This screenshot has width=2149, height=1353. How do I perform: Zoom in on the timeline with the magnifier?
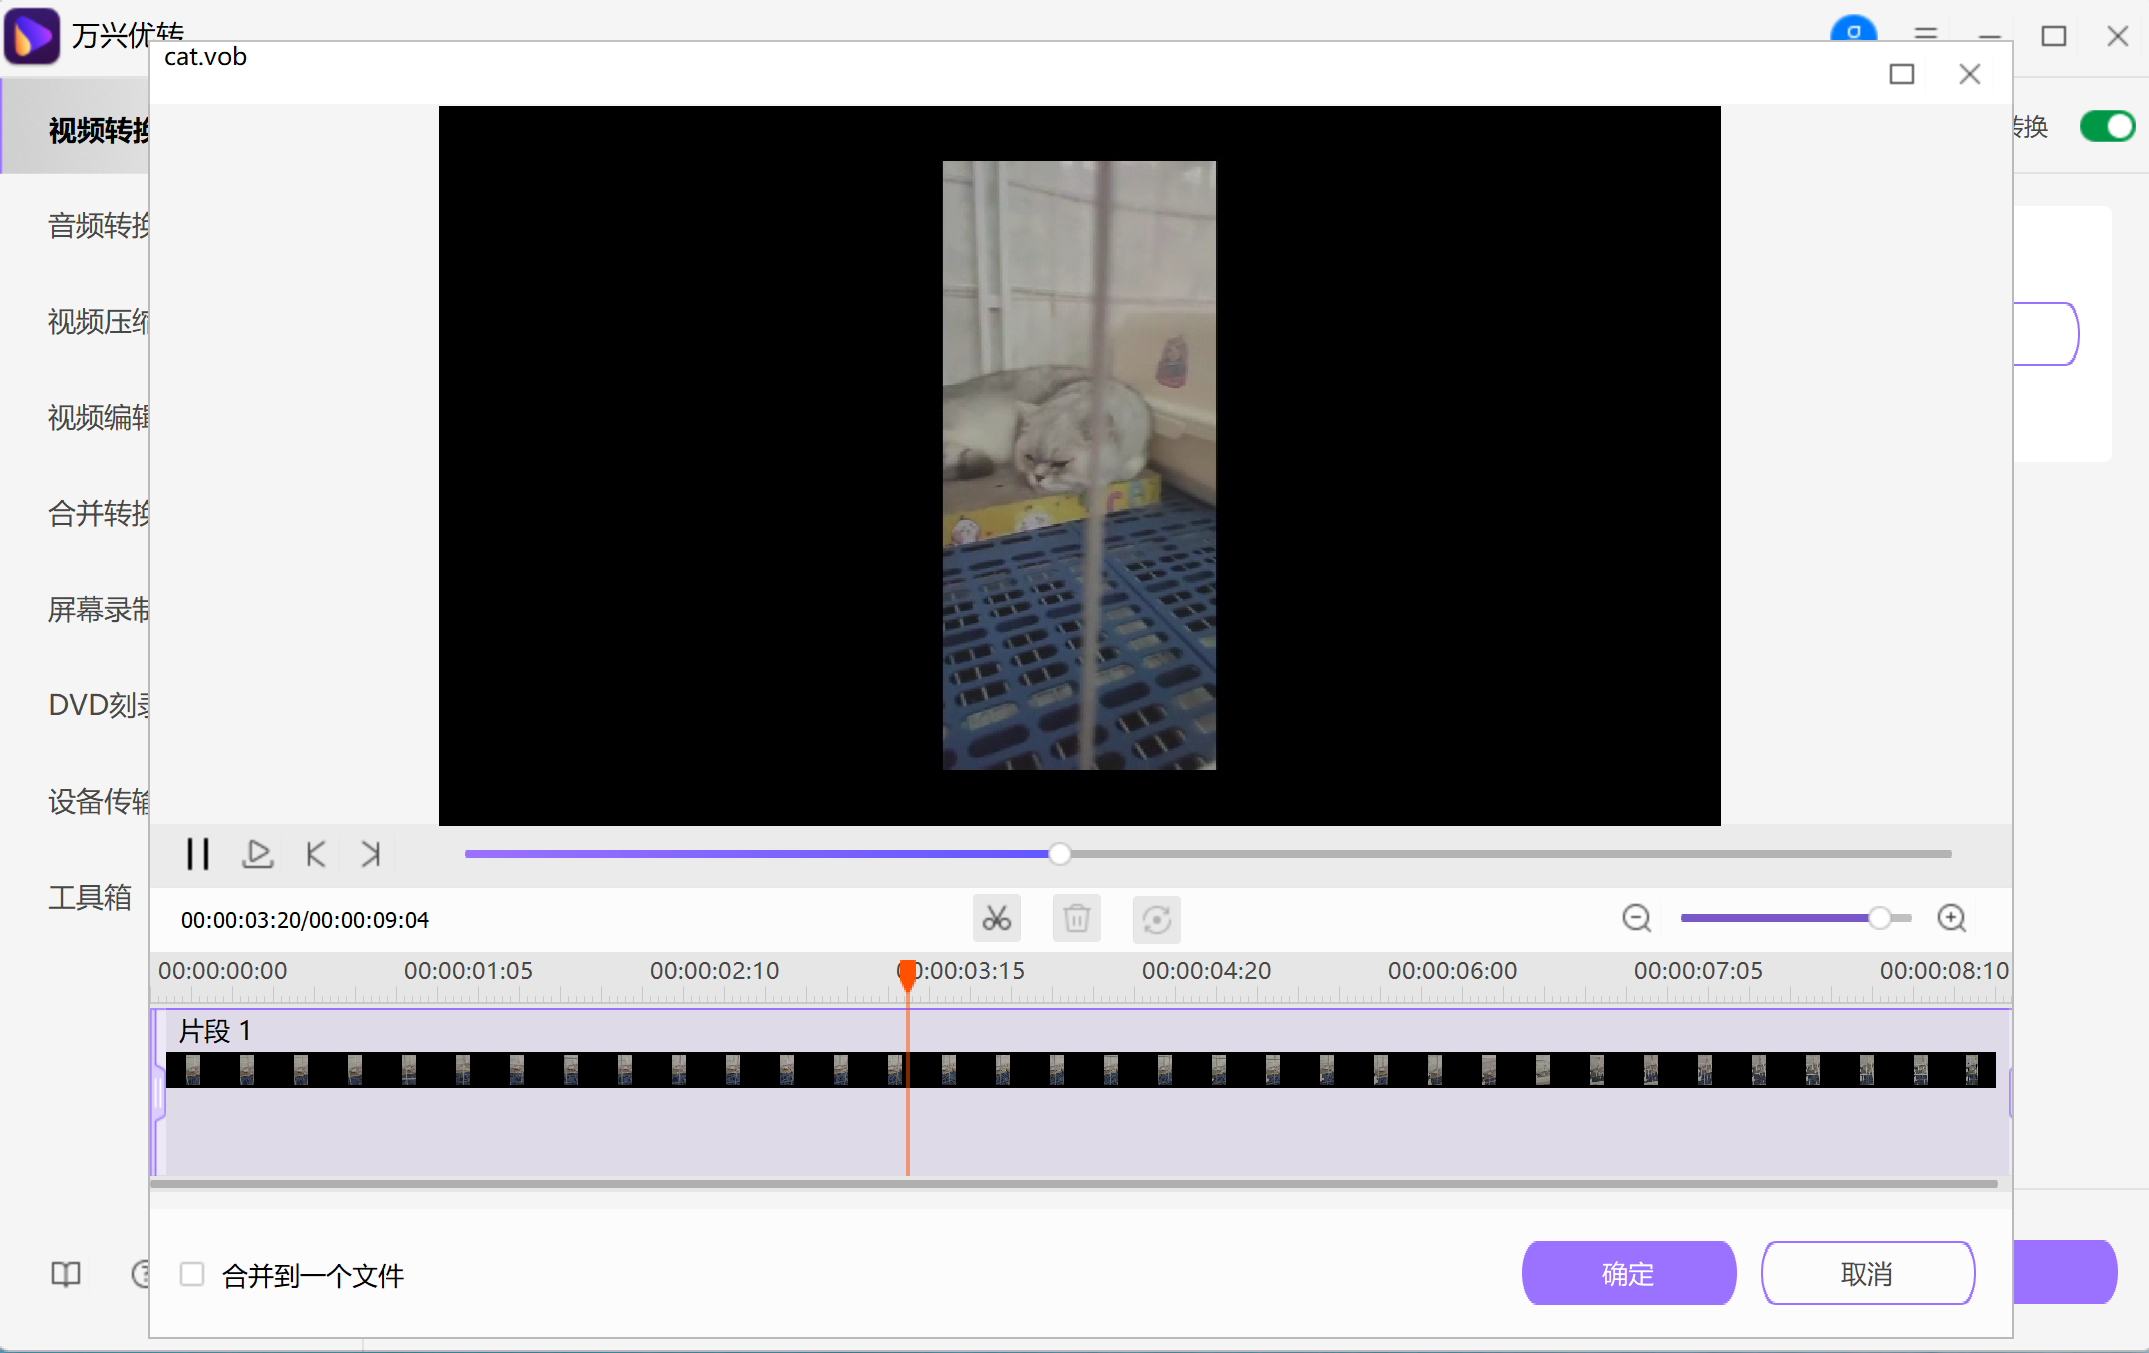pos(1951,918)
